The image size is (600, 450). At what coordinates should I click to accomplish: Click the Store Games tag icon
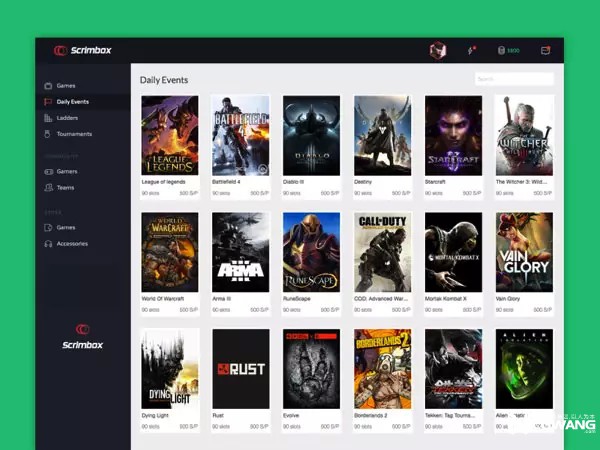48,228
